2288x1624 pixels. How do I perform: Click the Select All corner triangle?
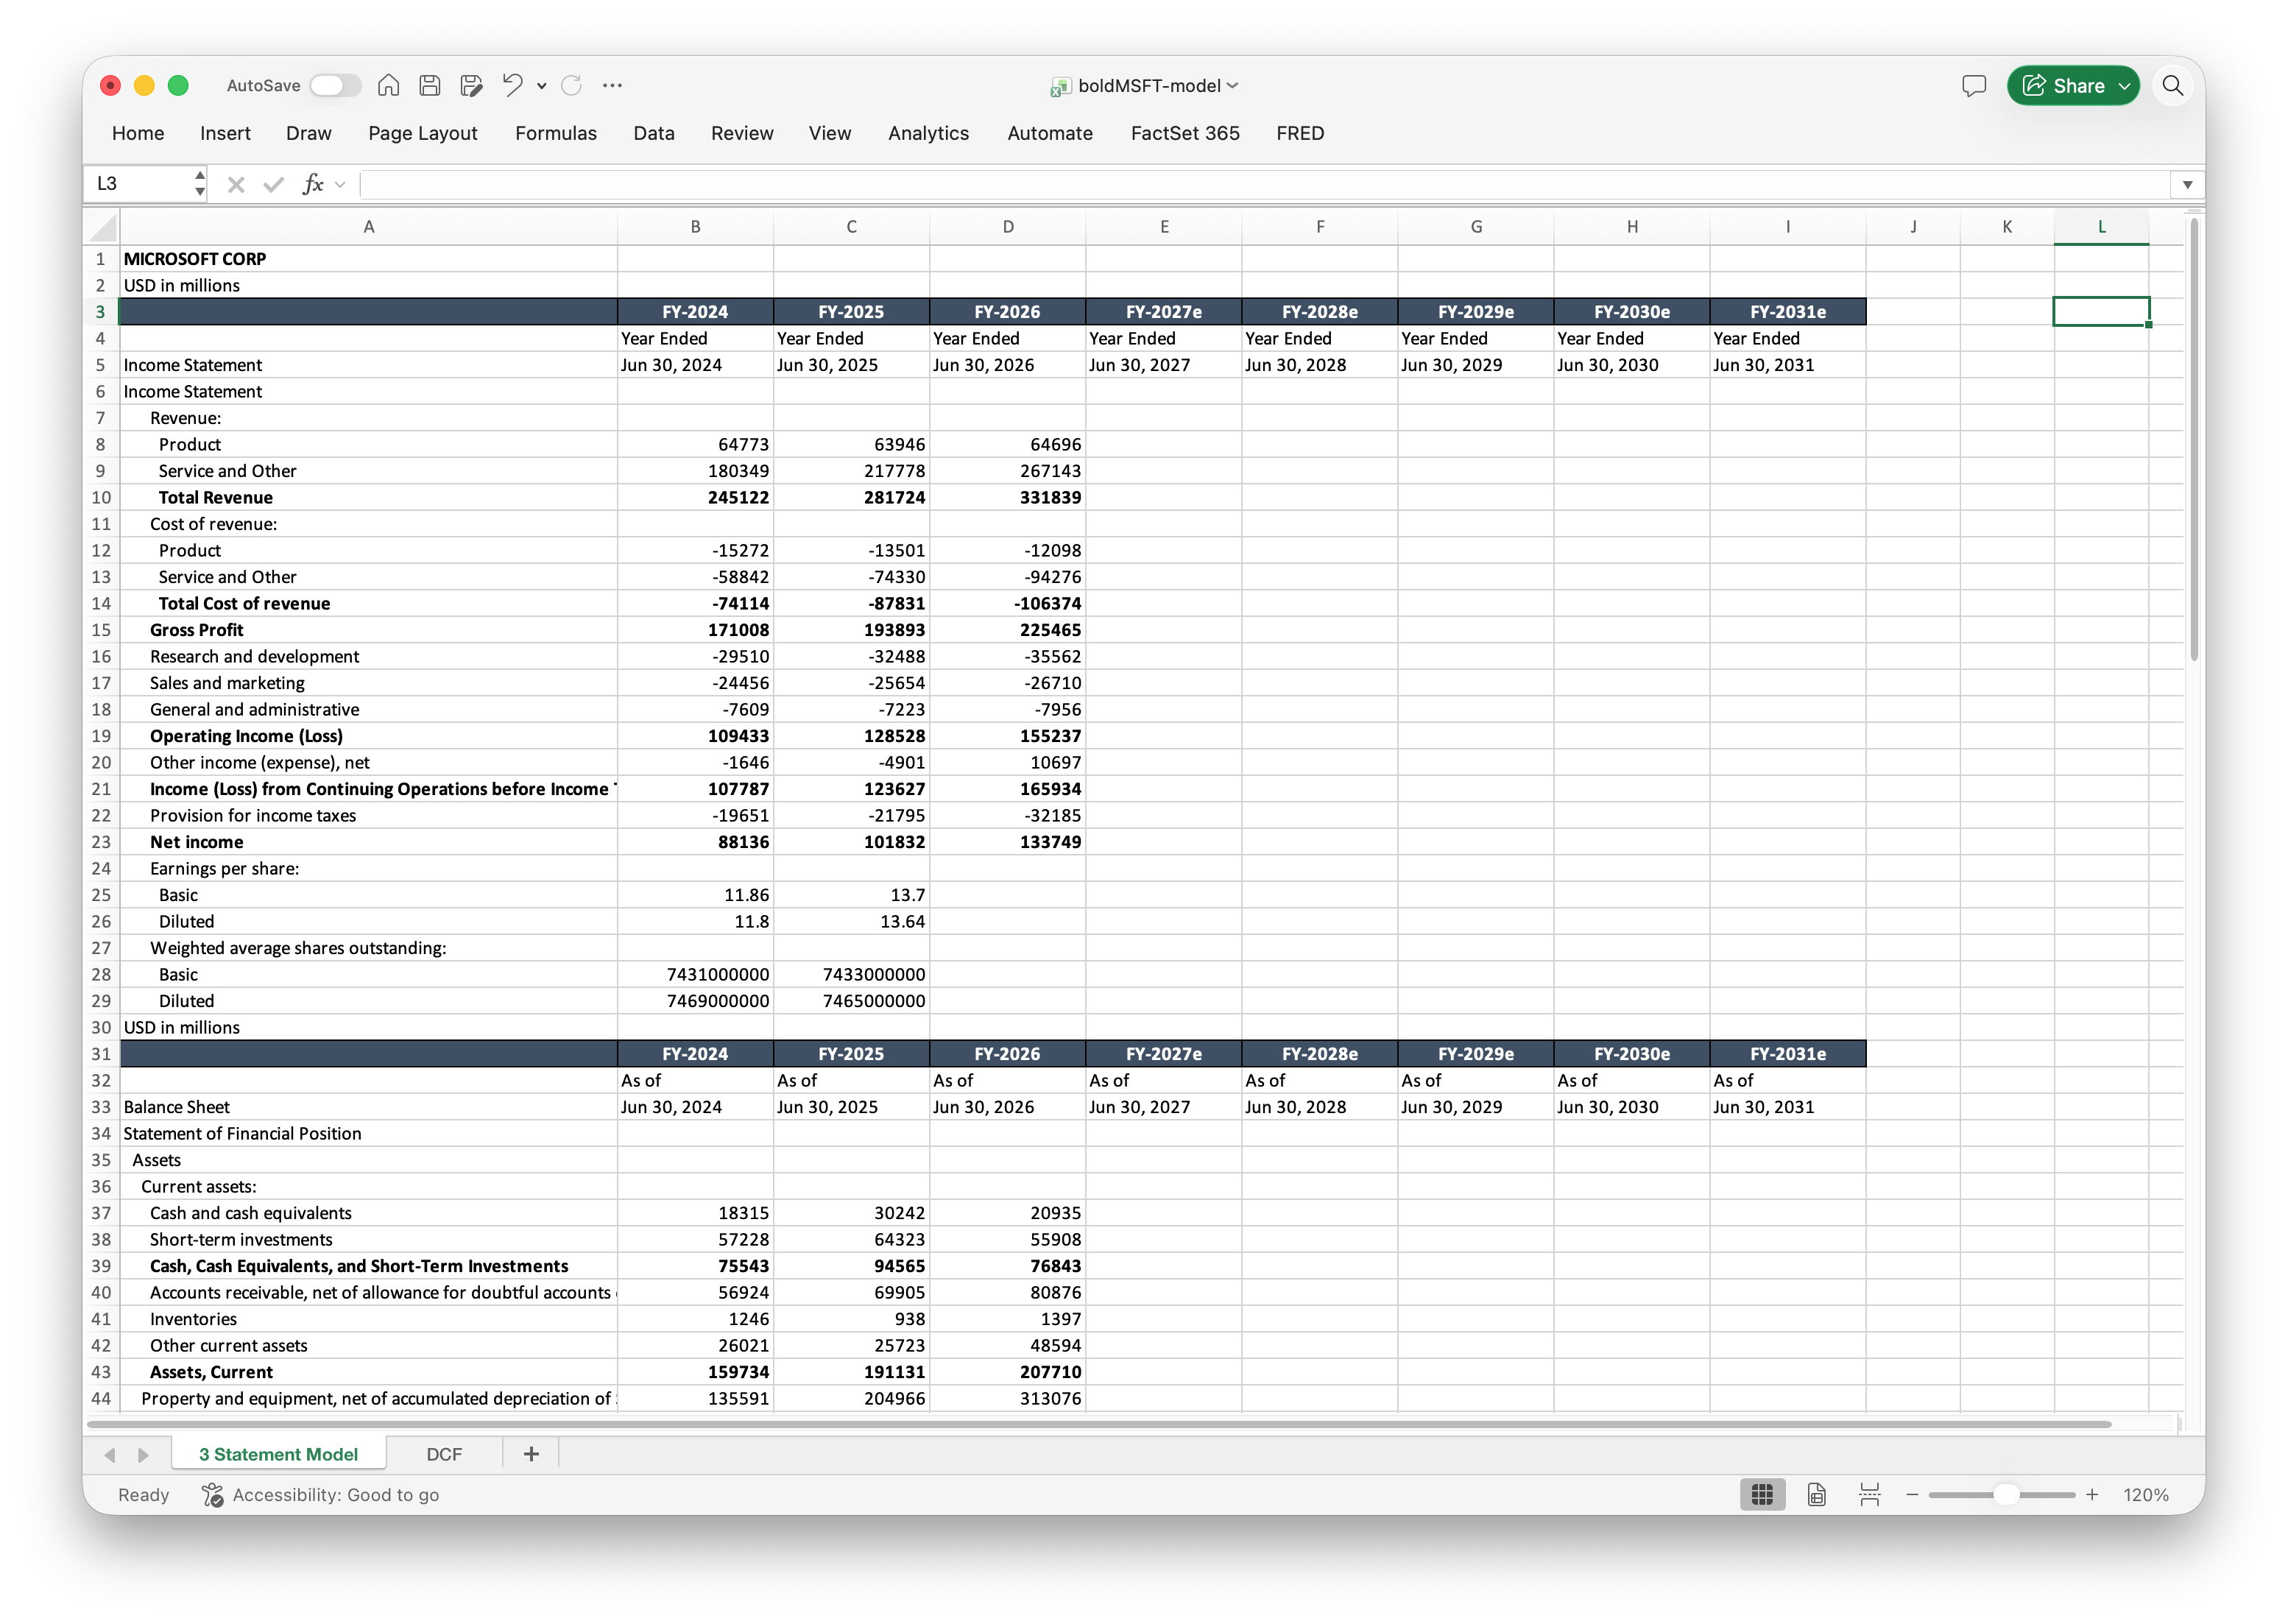(102, 227)
